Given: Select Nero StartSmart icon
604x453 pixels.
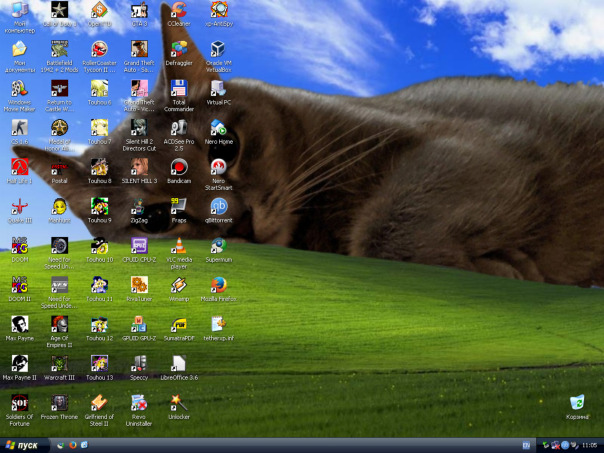Looking at the screenshot, I should pyautogui.click(x=218, y=168).
